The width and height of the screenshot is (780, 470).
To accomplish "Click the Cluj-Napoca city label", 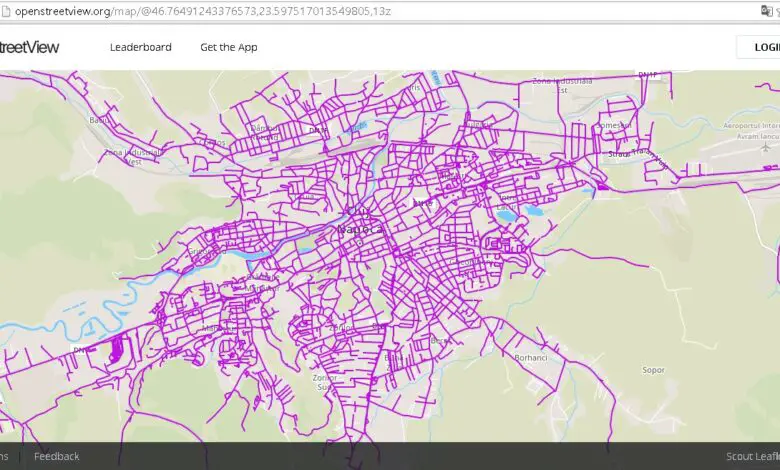I will click(361, 221).
